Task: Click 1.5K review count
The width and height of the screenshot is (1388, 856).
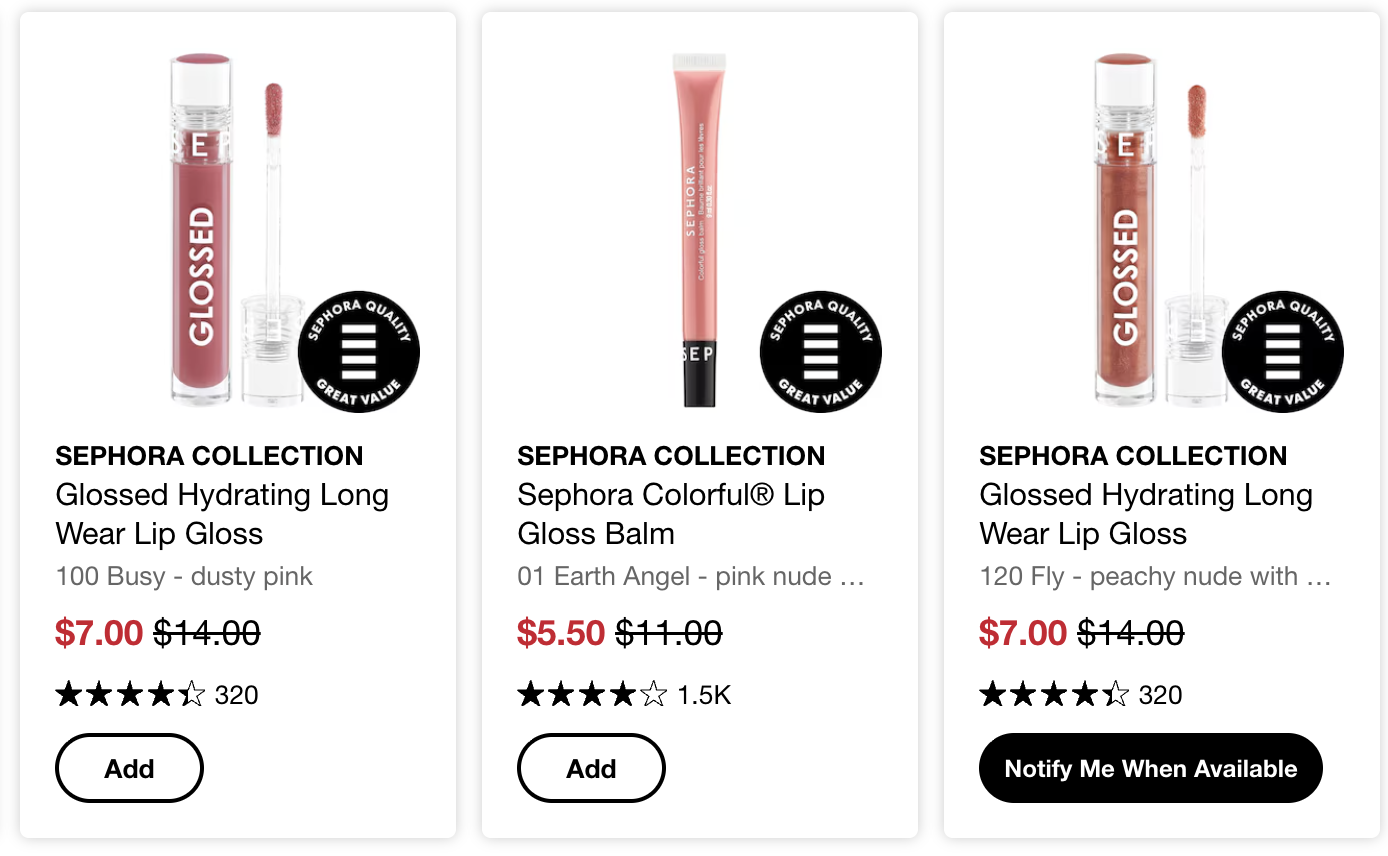Action: point(704,695)
